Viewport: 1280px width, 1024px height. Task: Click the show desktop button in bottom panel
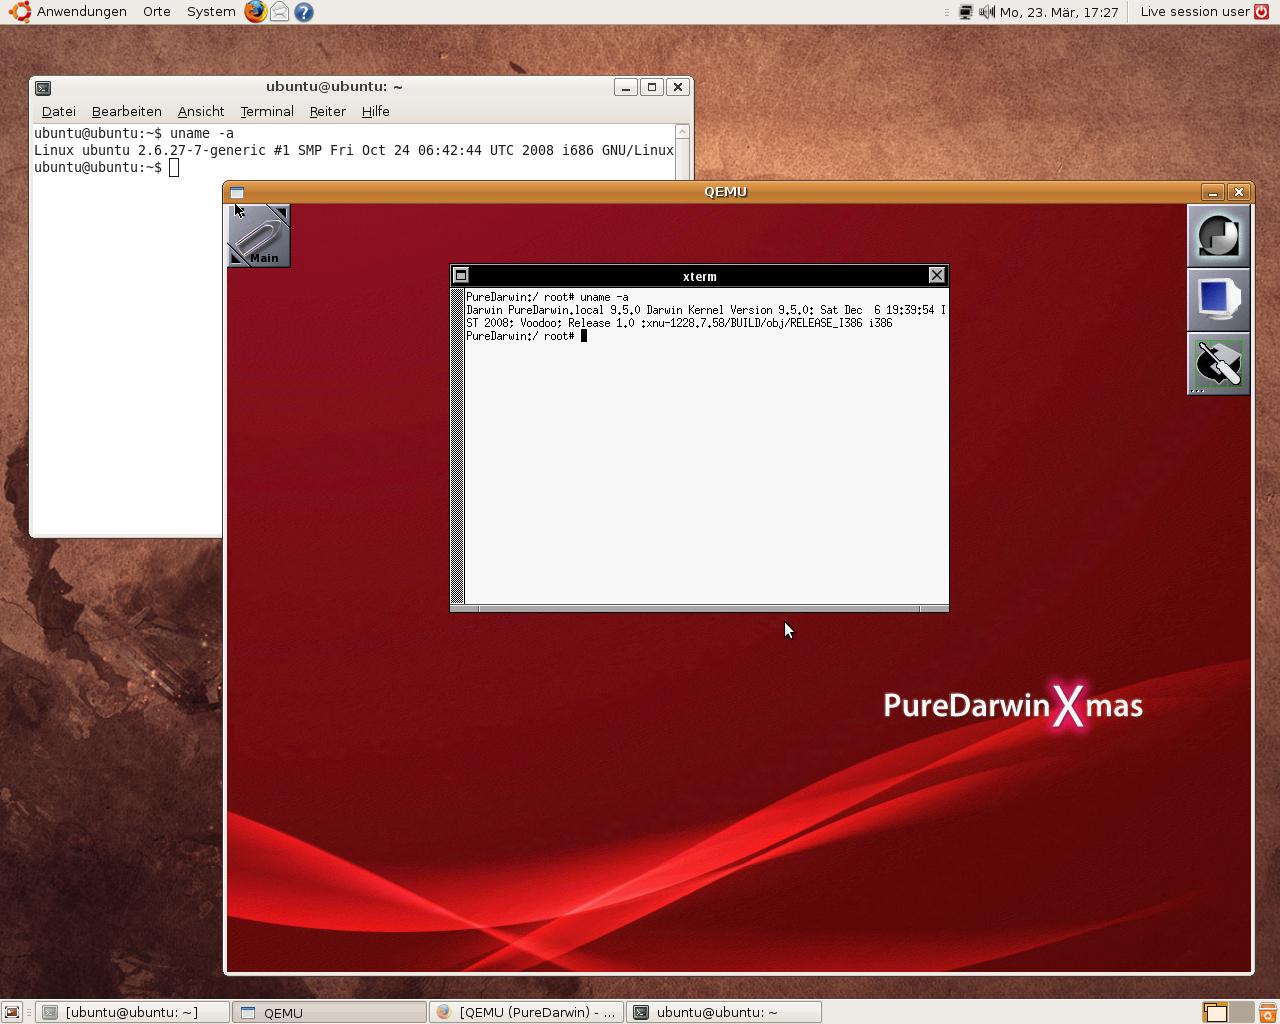(12, 1012)
